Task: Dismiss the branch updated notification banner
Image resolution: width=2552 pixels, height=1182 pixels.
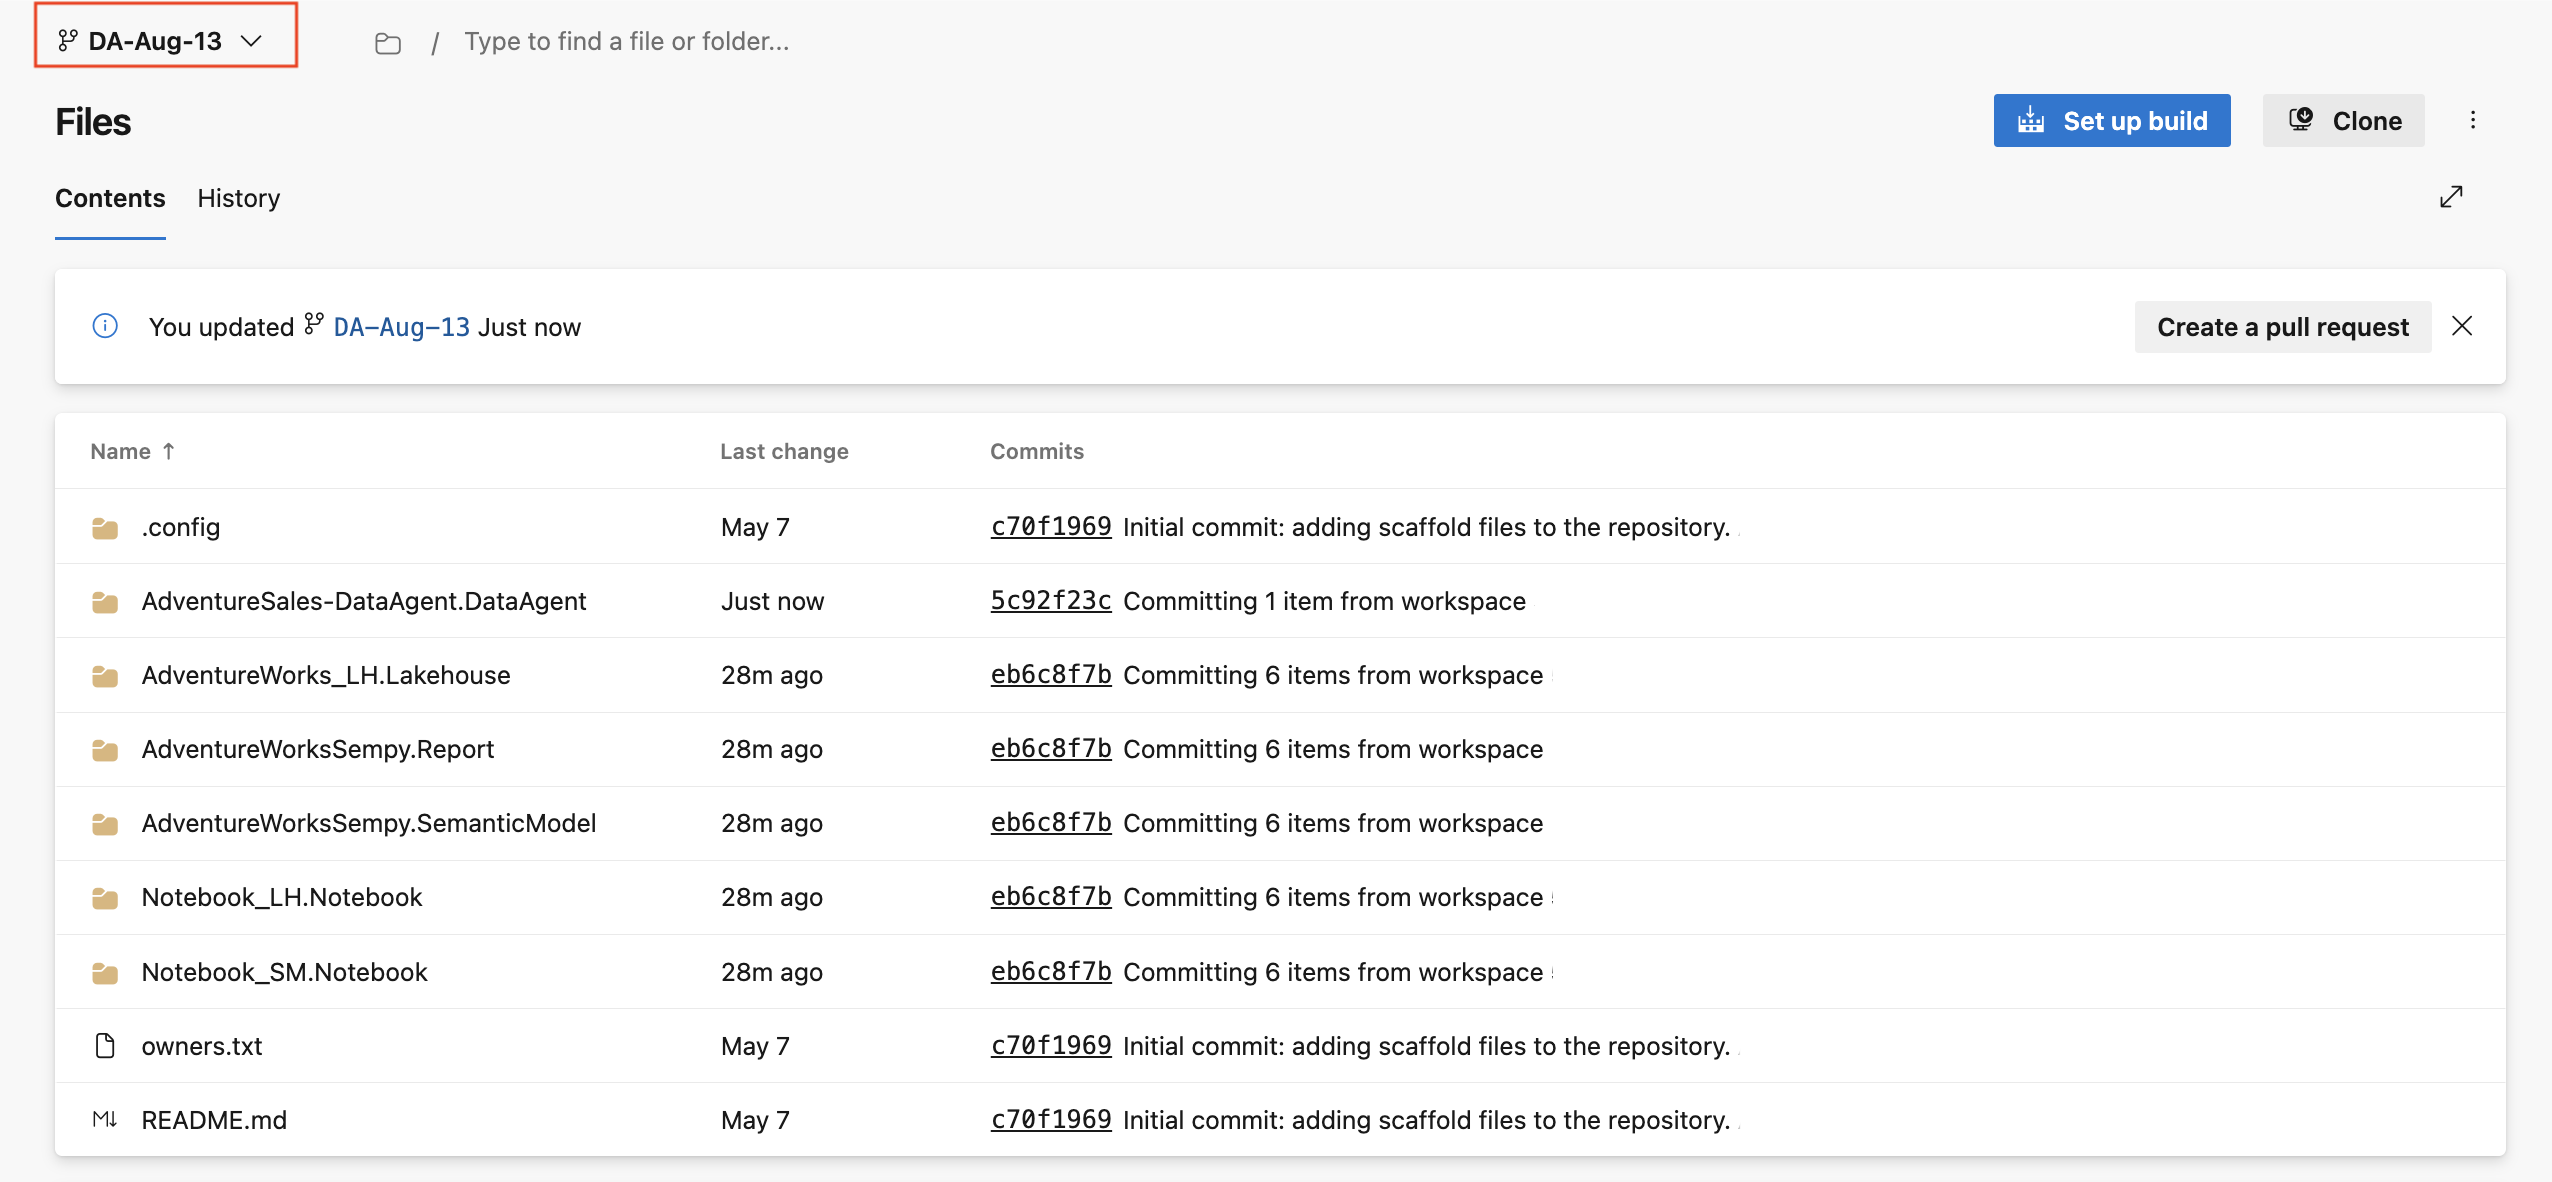Action: [x=2462, y=326]
